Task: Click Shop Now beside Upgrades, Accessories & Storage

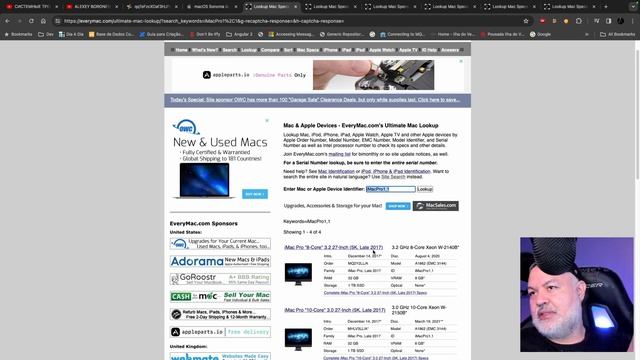Action: pos(398,206)
